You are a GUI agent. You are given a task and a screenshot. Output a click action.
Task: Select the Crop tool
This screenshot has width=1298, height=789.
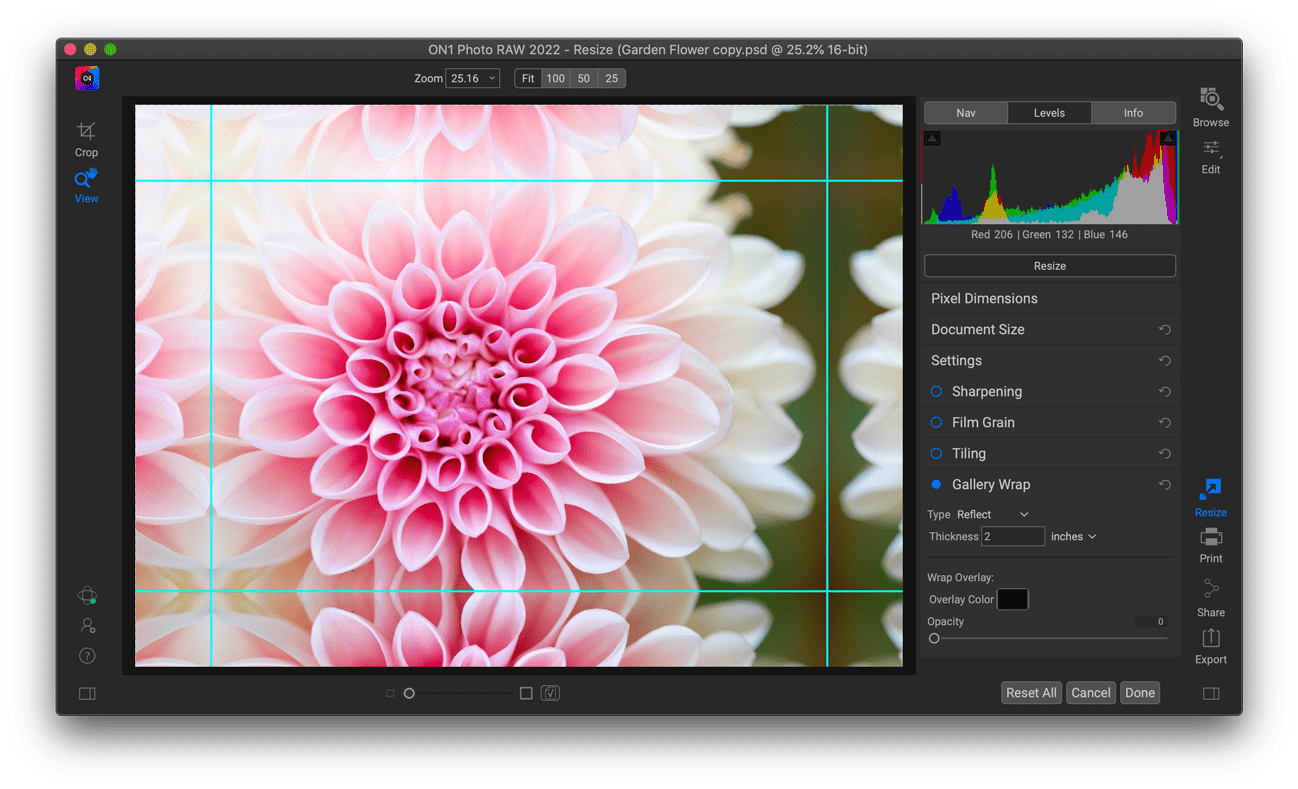coord(86,139)
